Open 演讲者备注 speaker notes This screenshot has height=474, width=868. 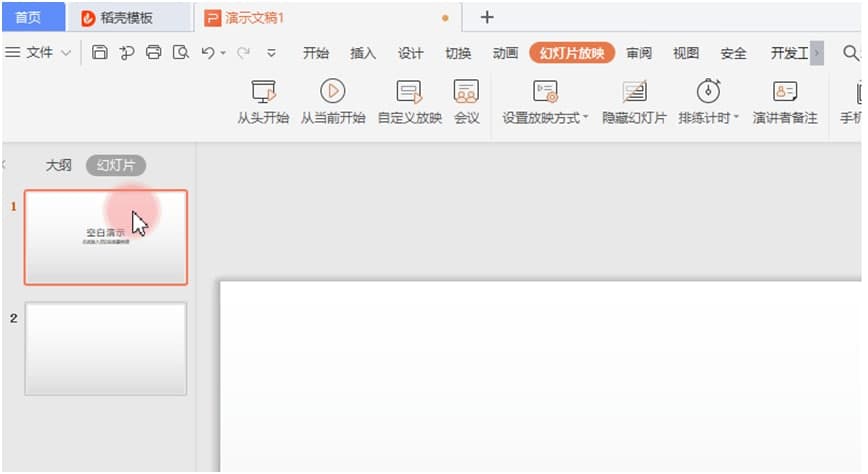pyautogui.click(x=785, y=102)
